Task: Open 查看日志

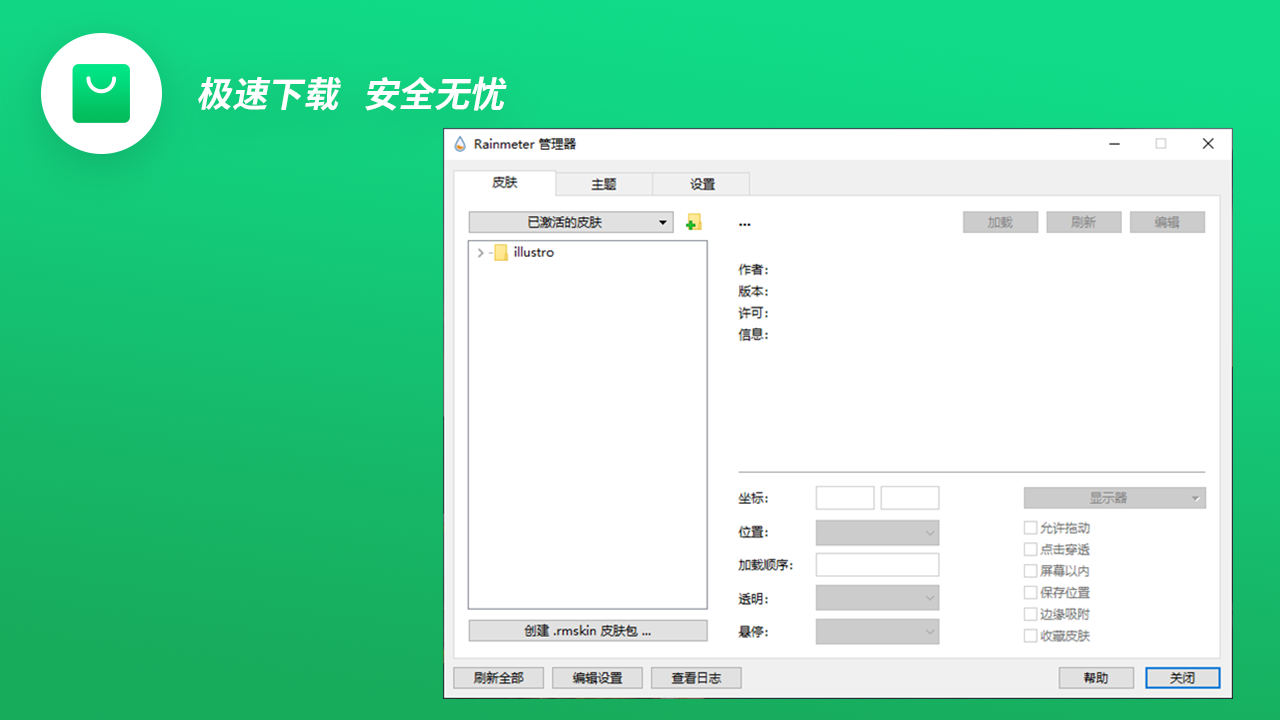Action: pos(697,678)
